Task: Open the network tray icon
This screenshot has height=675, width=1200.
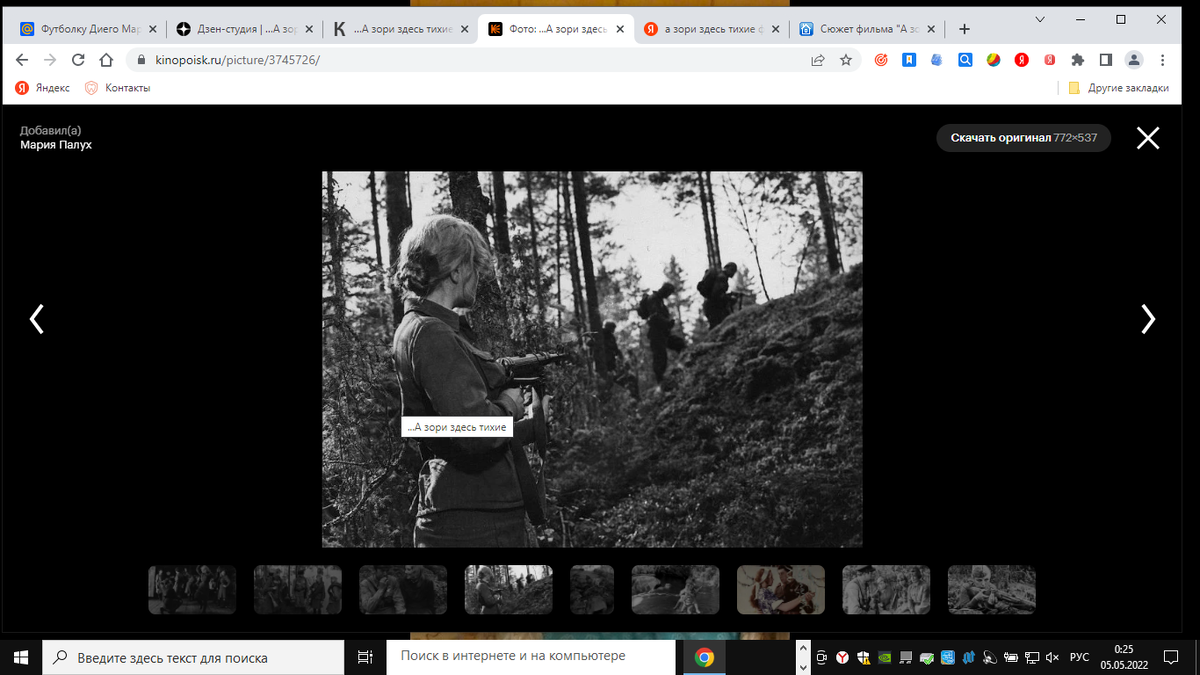Action: pyautogui.click(x=1031, y=657)
